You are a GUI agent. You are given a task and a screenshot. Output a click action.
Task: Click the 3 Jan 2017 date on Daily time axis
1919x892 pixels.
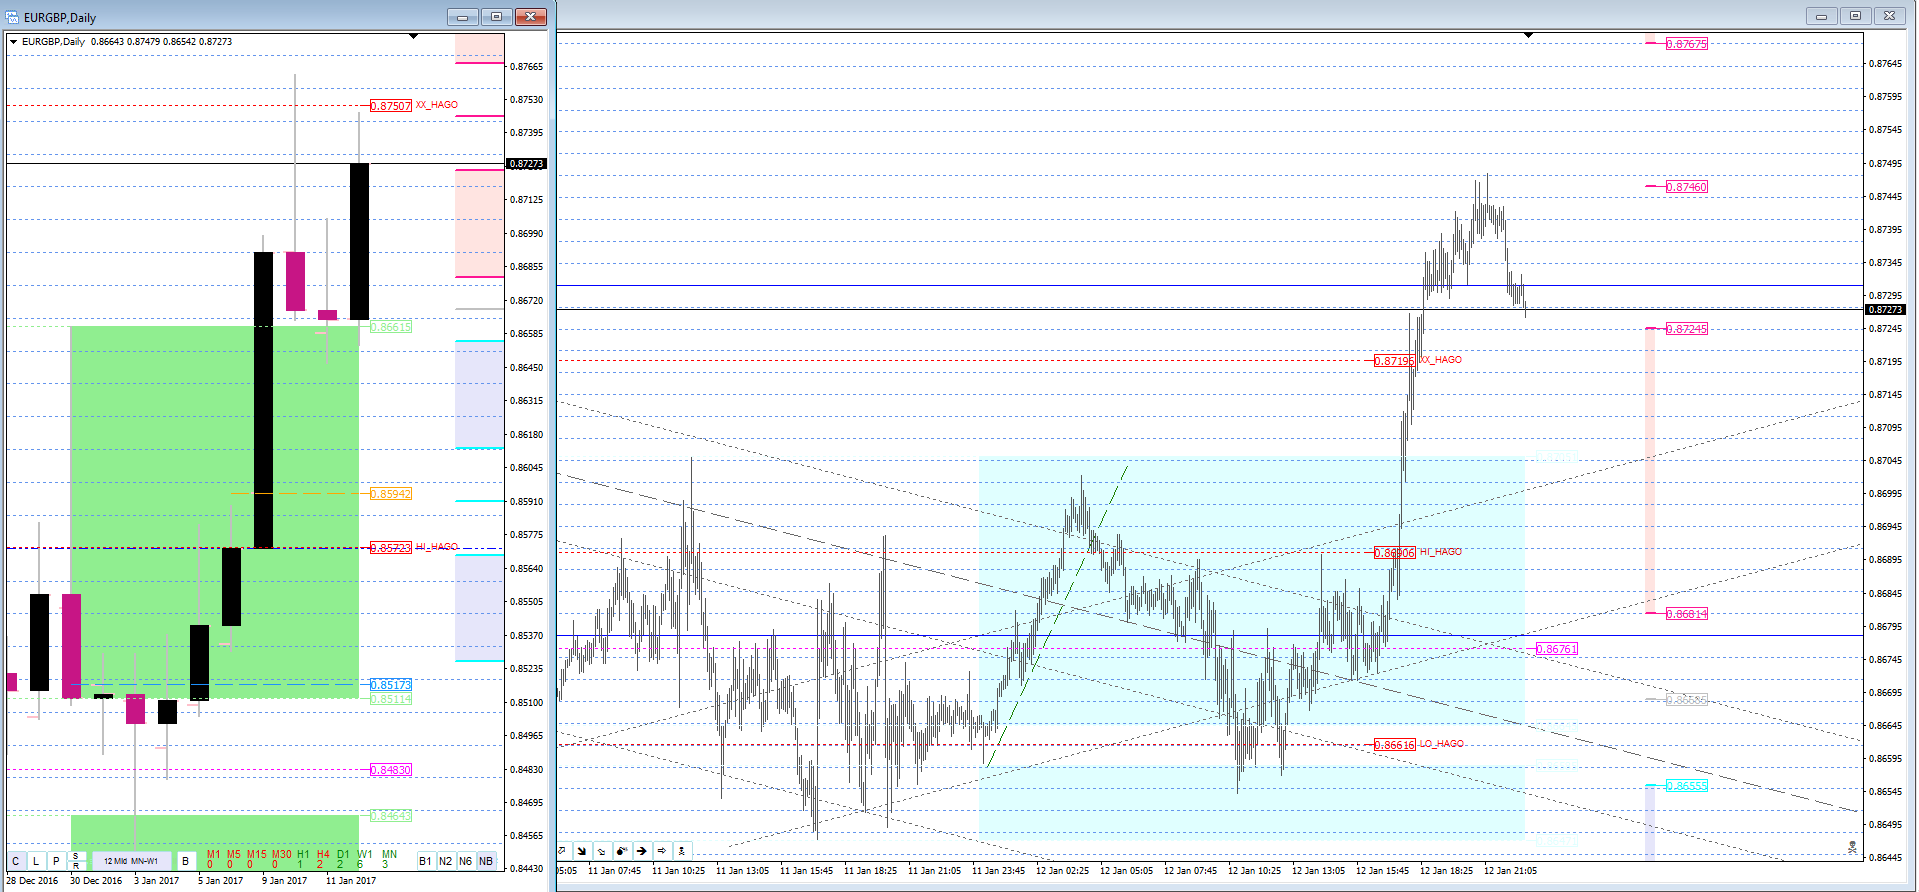(157, 881)
